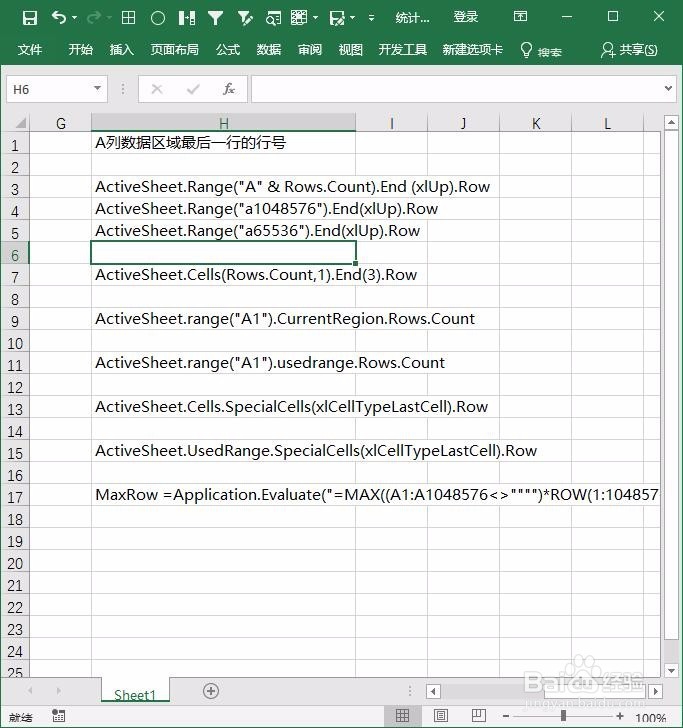Click the fx insert function icon
The width and height of the screenshot is (683, 728).
tap(228, 89)
